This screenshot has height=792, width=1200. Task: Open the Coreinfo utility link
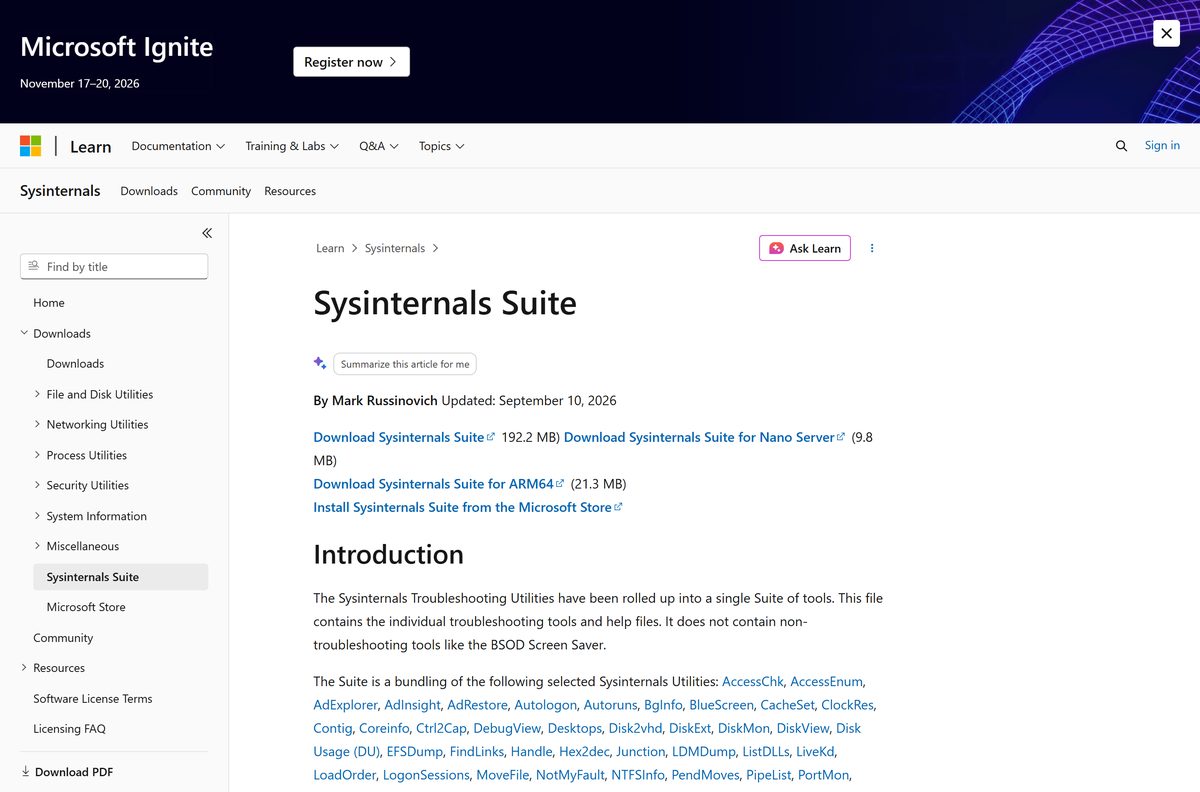(x=384, y=728)
